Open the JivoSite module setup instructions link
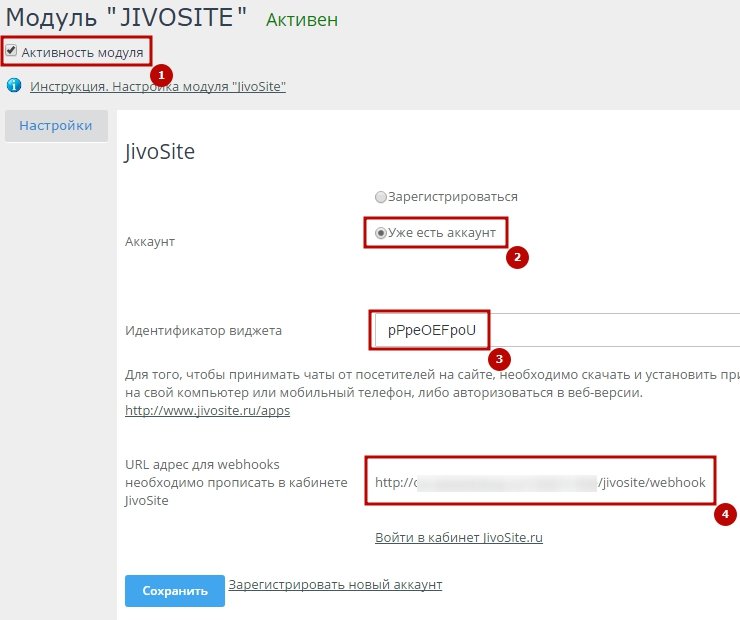740x620 pixels. [x=158, y=86]
